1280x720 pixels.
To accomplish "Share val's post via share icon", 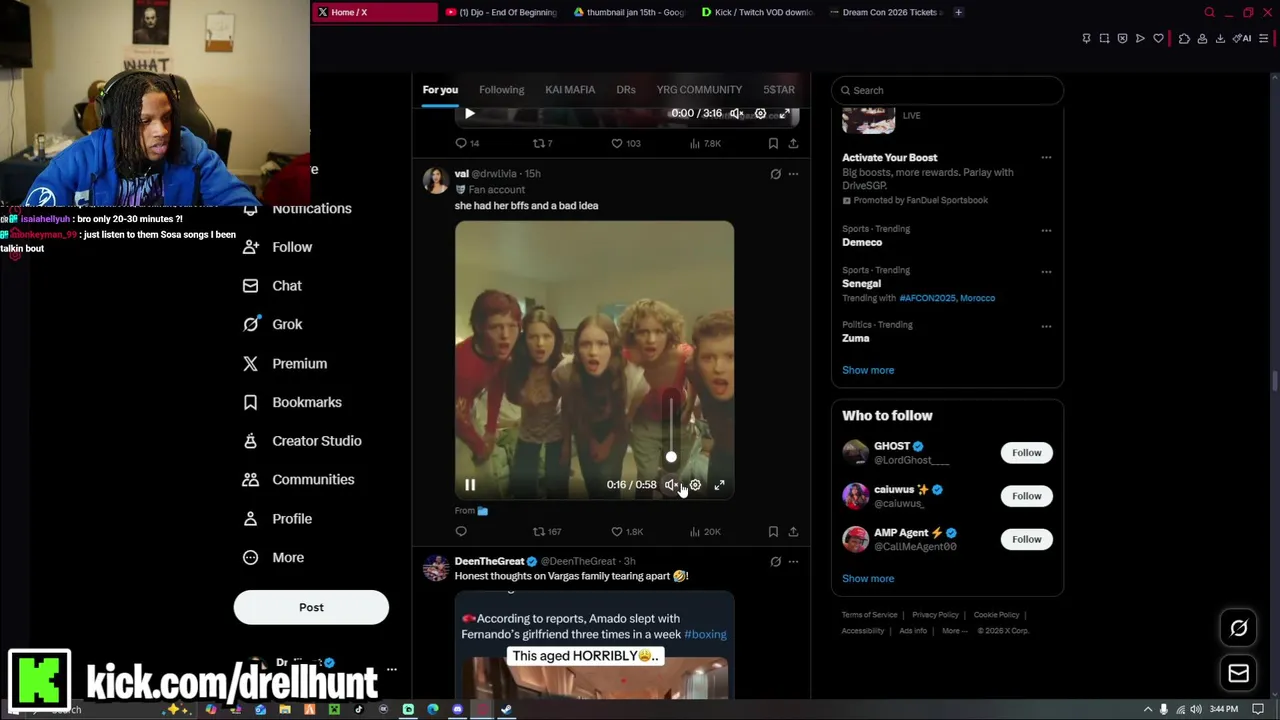I will click(793, 532).
